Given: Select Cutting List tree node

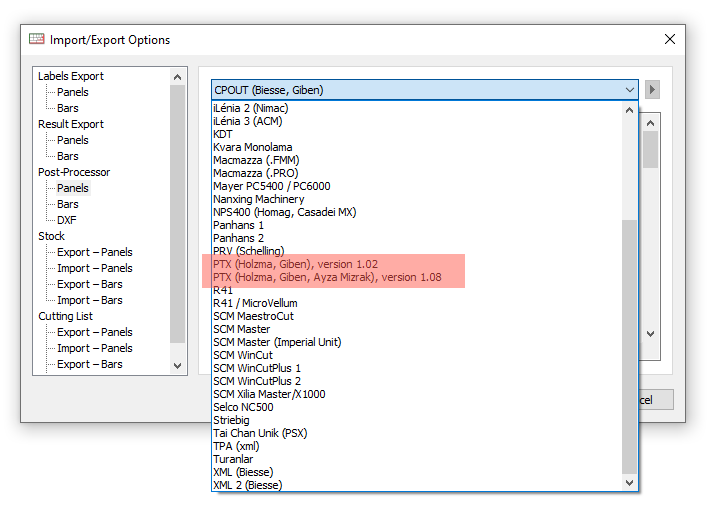Looking at the screenshot, I should (66, 316).
